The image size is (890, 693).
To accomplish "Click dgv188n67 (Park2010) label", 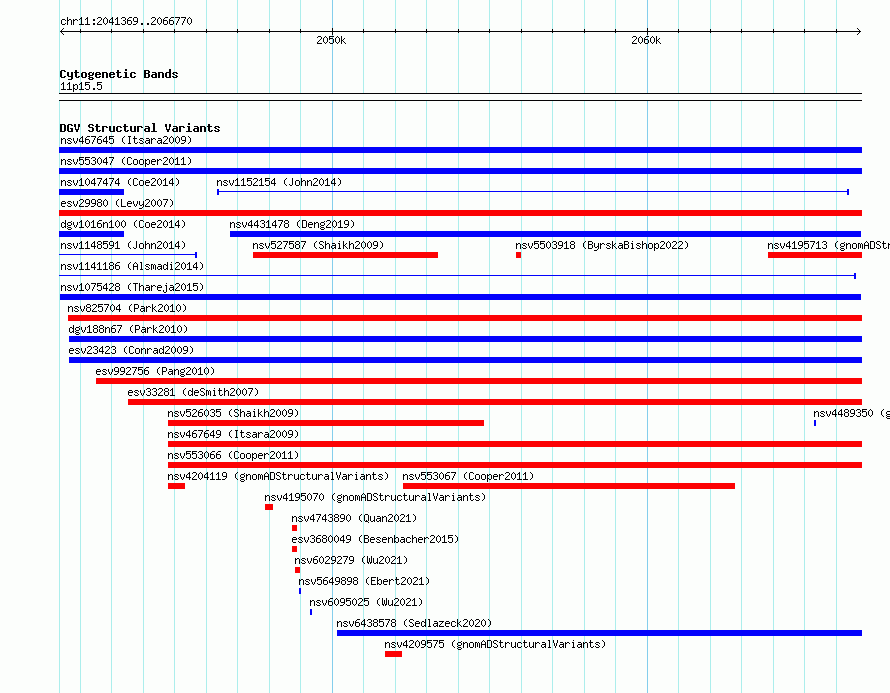I will (128, 329).
